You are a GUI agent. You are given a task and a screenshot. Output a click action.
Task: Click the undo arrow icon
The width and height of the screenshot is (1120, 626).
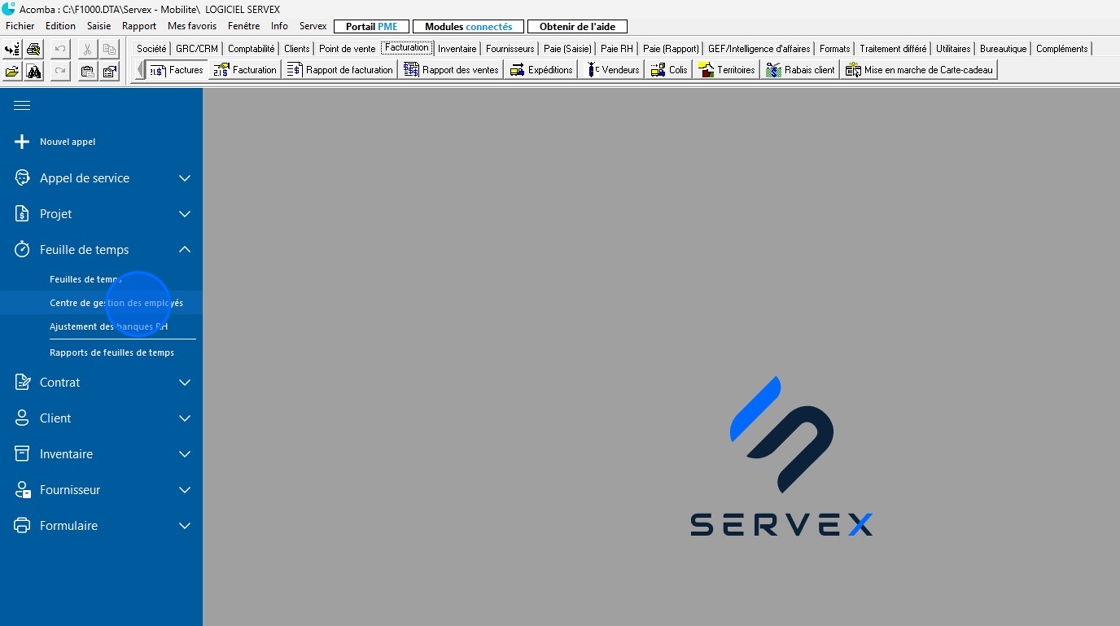60,49
